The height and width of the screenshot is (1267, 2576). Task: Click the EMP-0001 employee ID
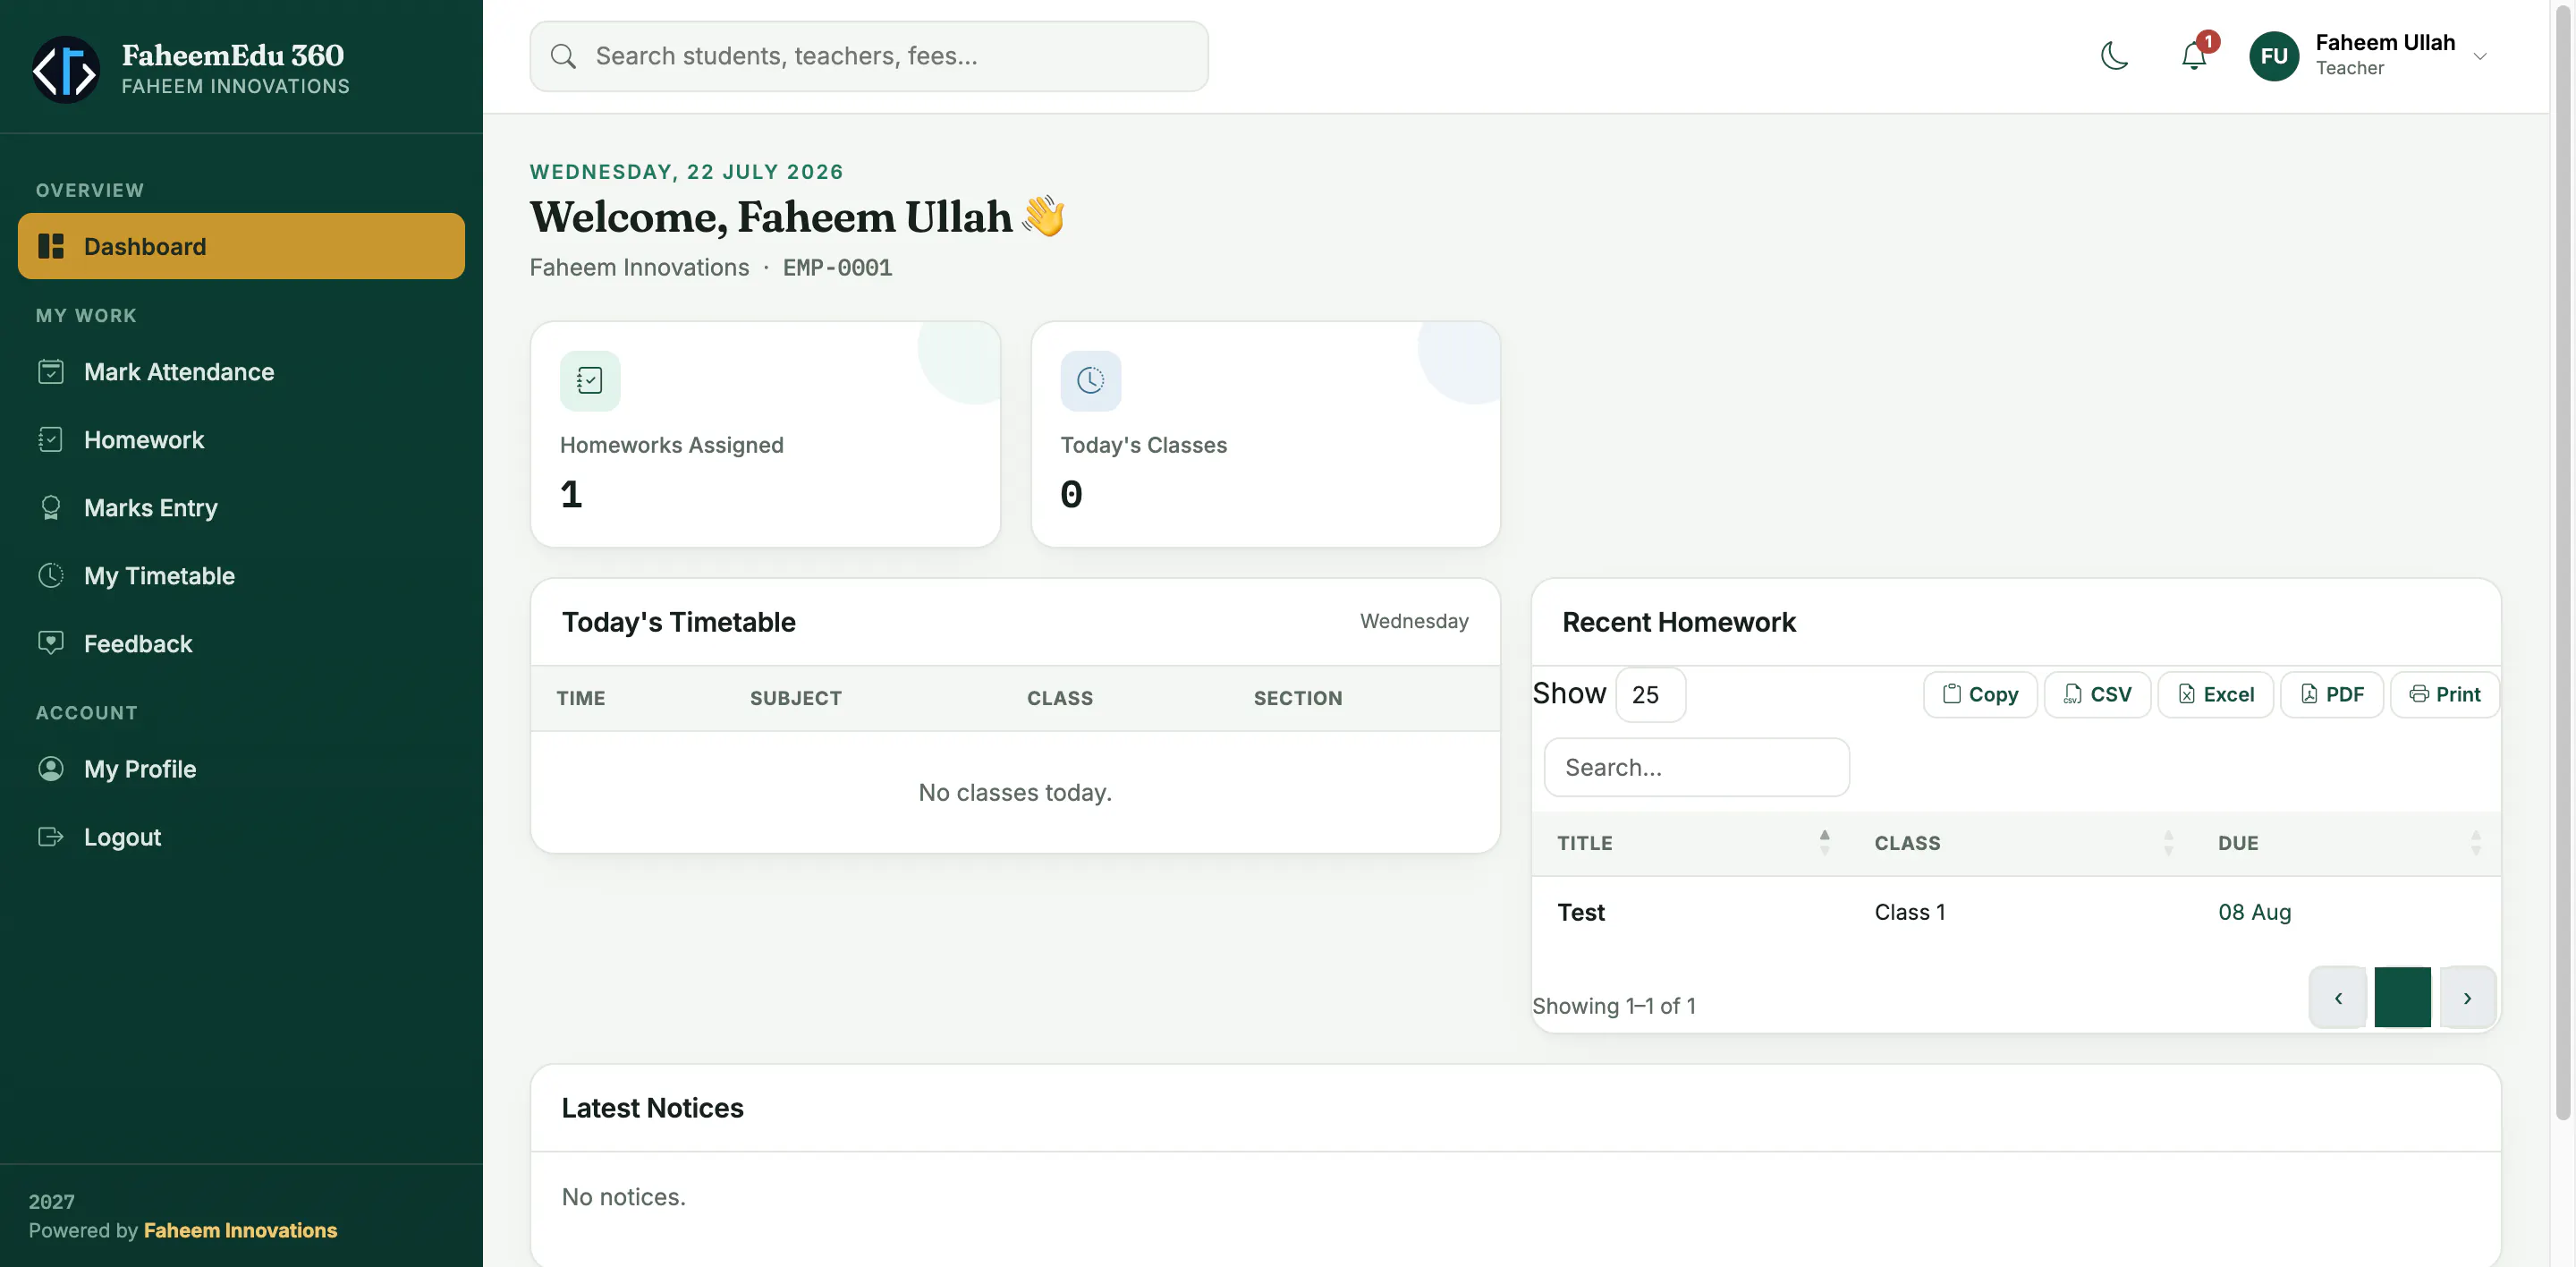click(837, 268)
